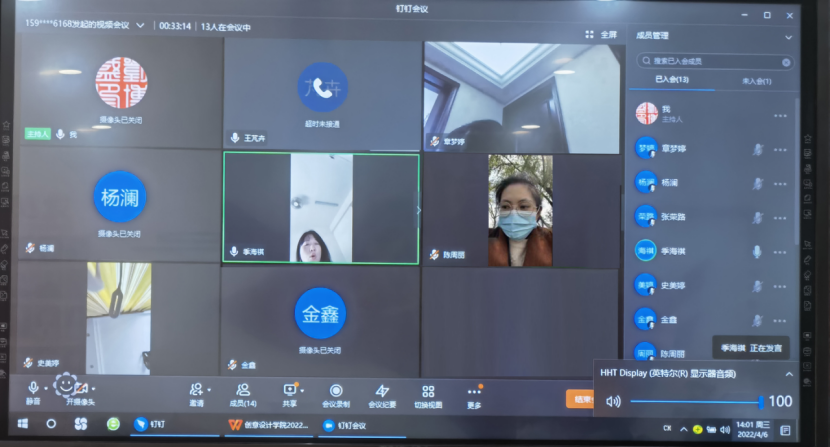Toggle microphone for 季海琪 in member list

757,251
